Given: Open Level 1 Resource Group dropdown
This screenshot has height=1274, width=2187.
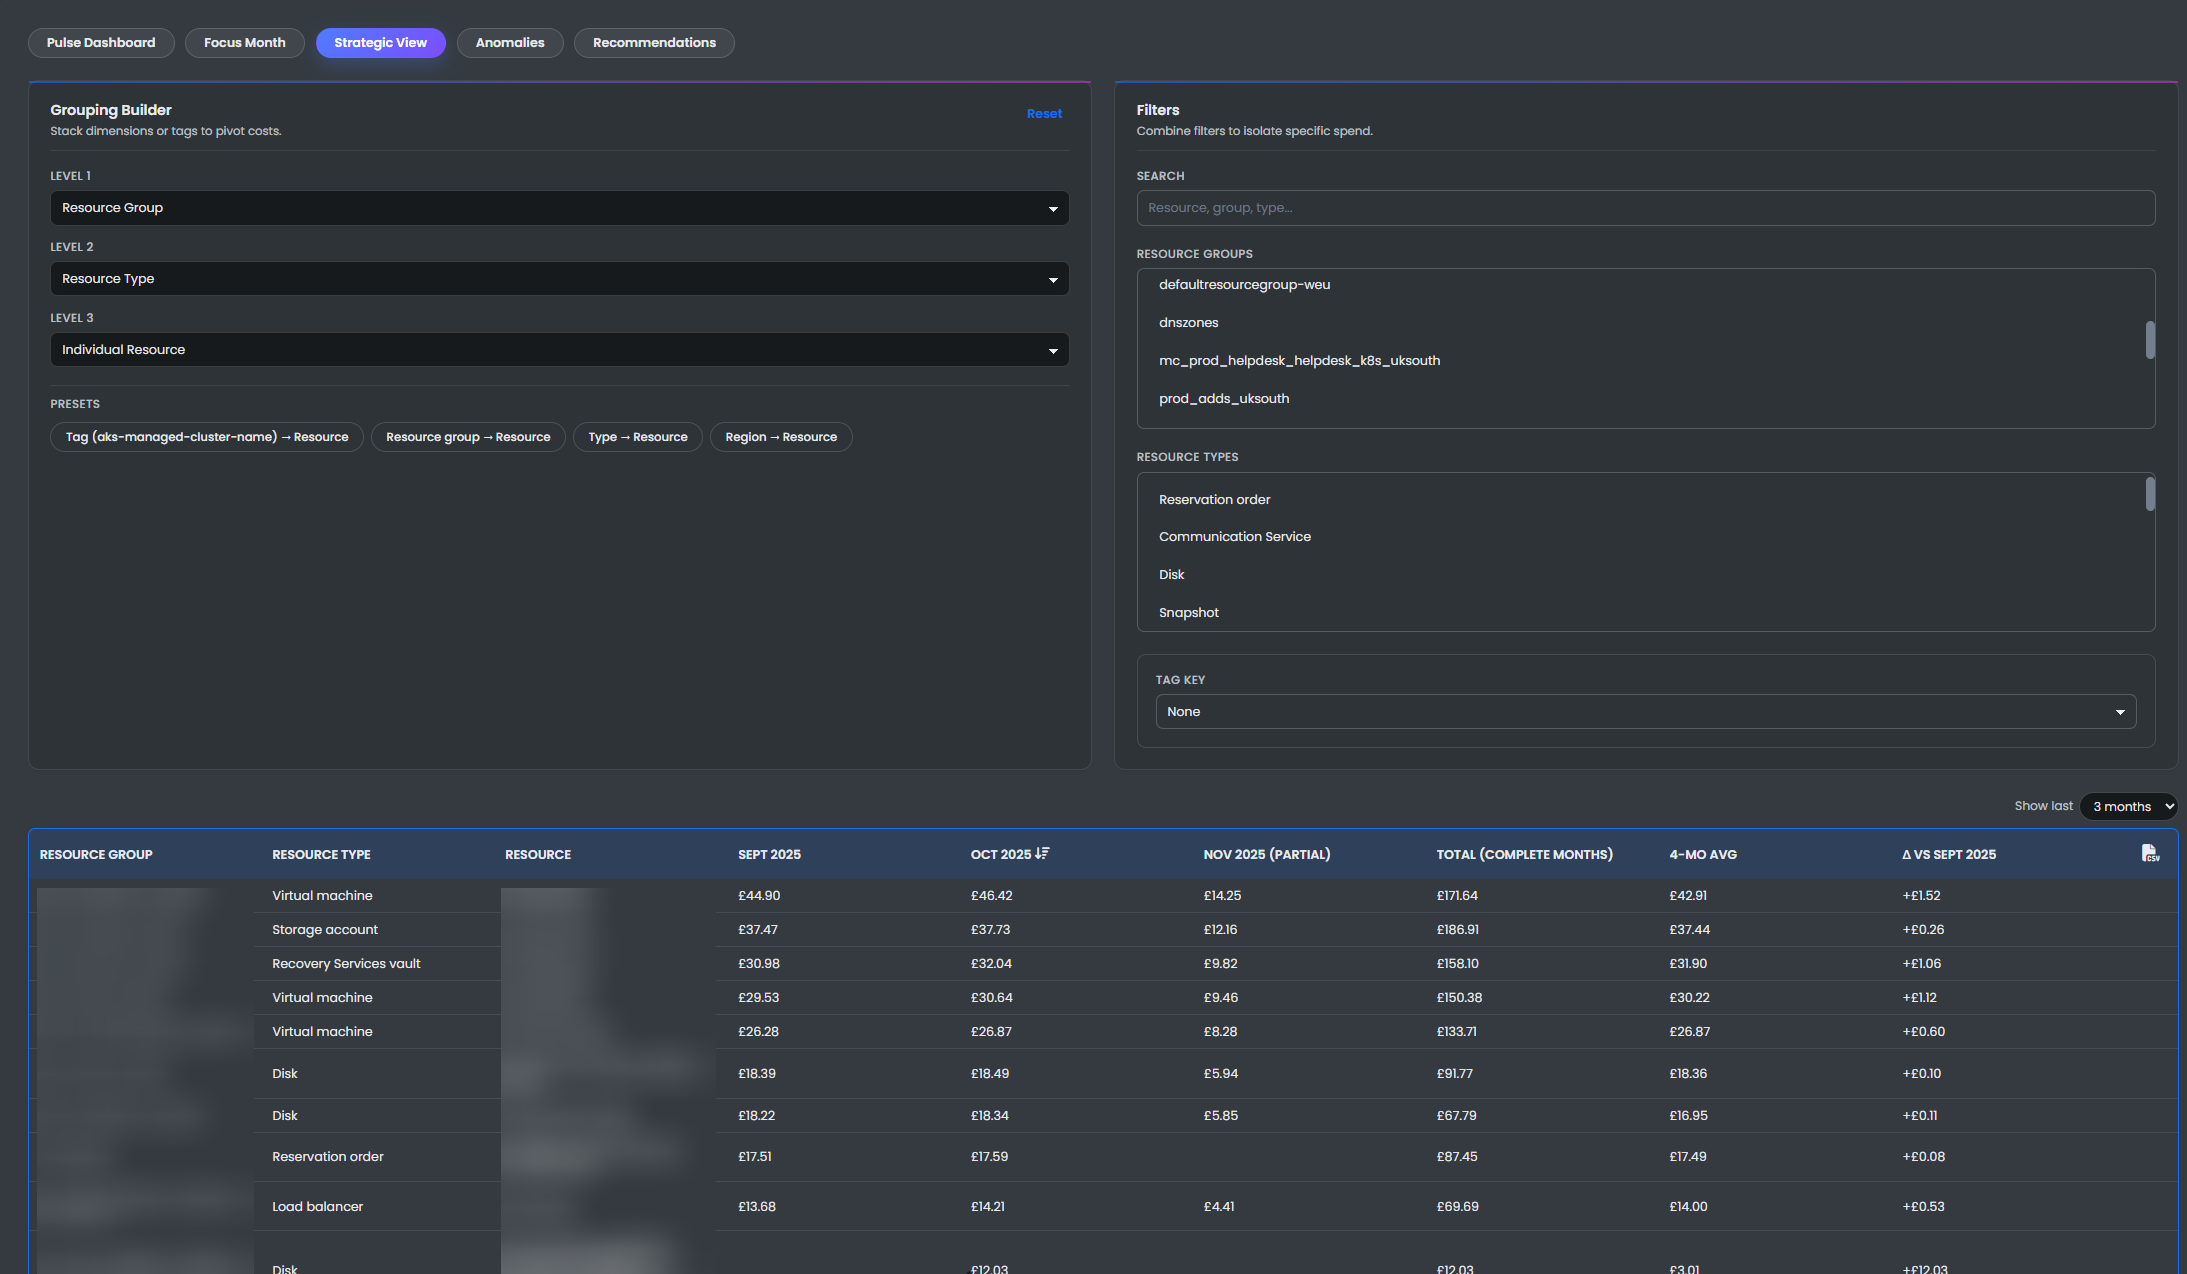Looking at the screenshot, I should (560, 208).
